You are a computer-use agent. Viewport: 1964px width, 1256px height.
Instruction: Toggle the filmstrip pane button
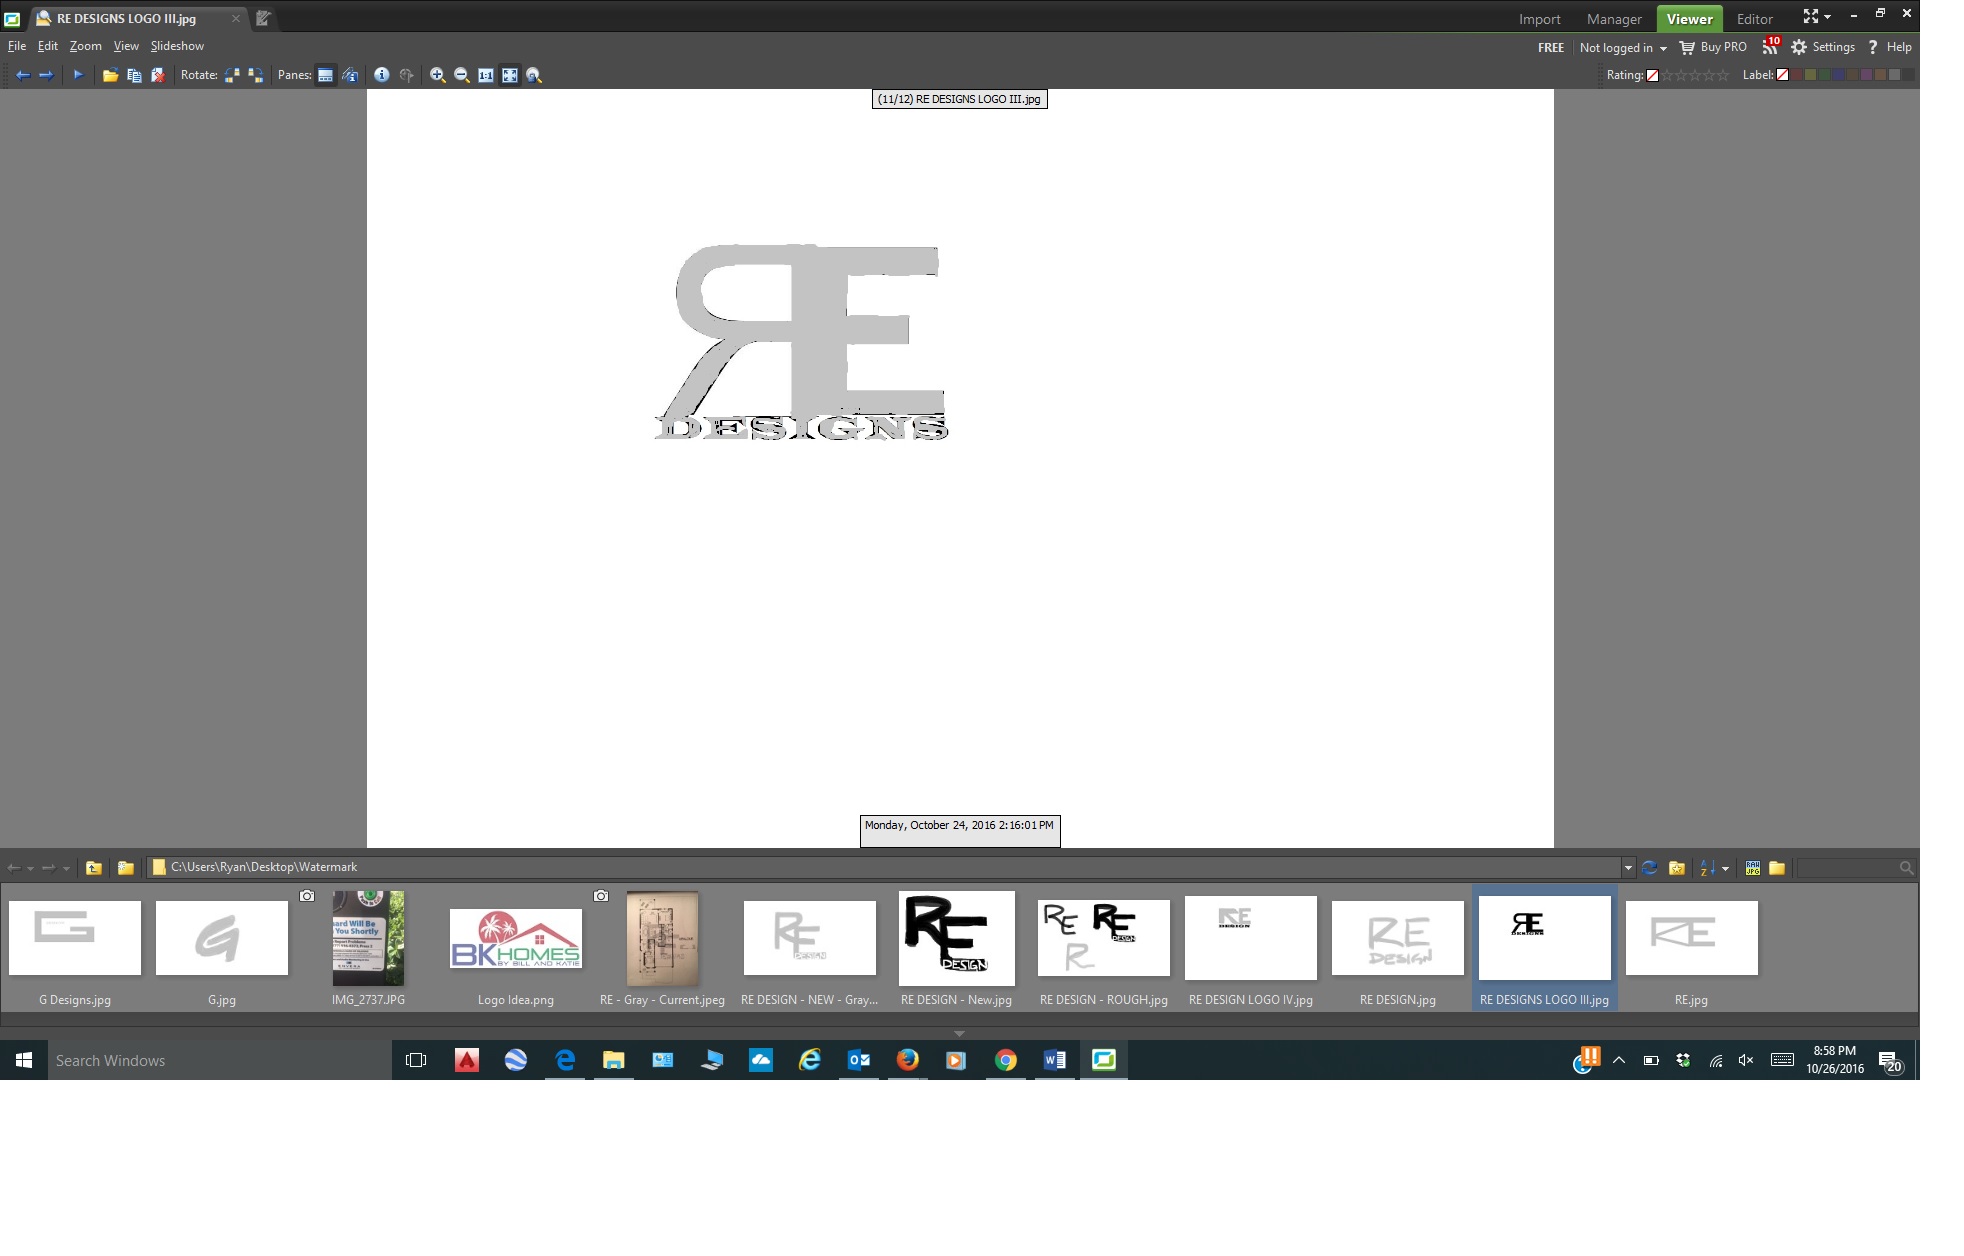point(325,75)
